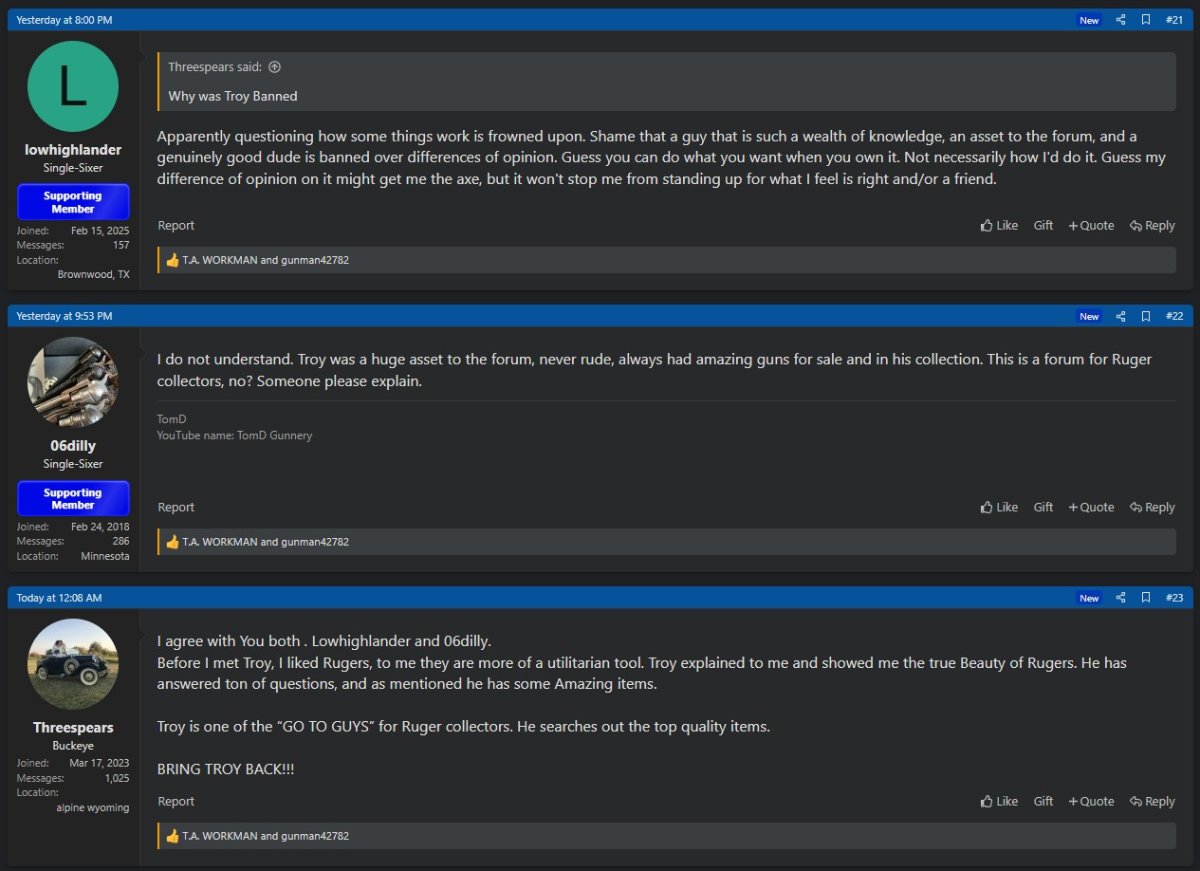
Task: Click Threespears' car avatar
Action: [x=73, y=664]
